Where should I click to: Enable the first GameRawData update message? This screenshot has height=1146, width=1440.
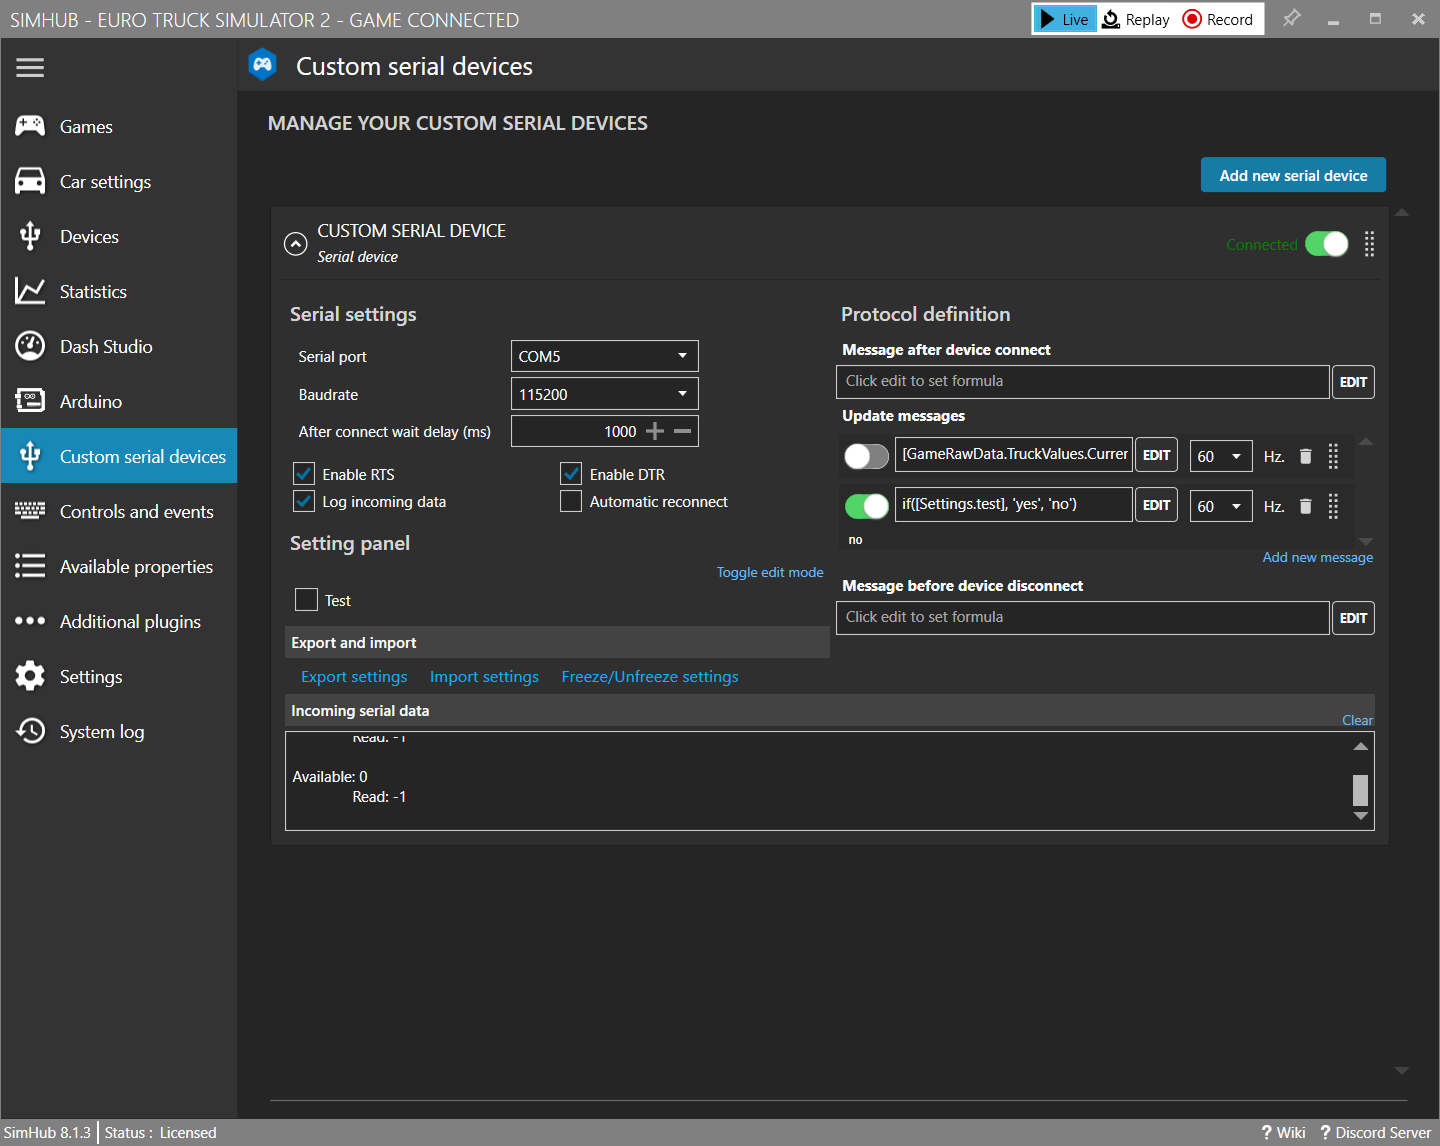[x=866, y=456]
